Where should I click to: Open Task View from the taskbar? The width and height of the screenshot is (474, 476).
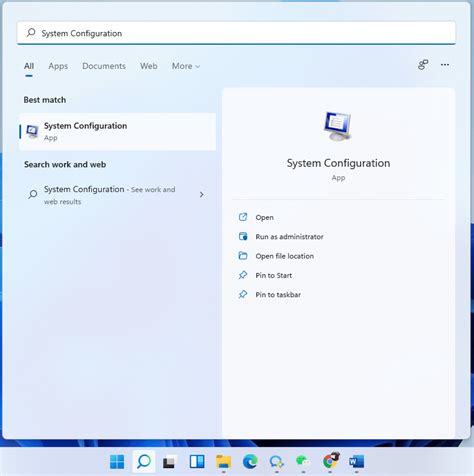[x=170, y=462]
